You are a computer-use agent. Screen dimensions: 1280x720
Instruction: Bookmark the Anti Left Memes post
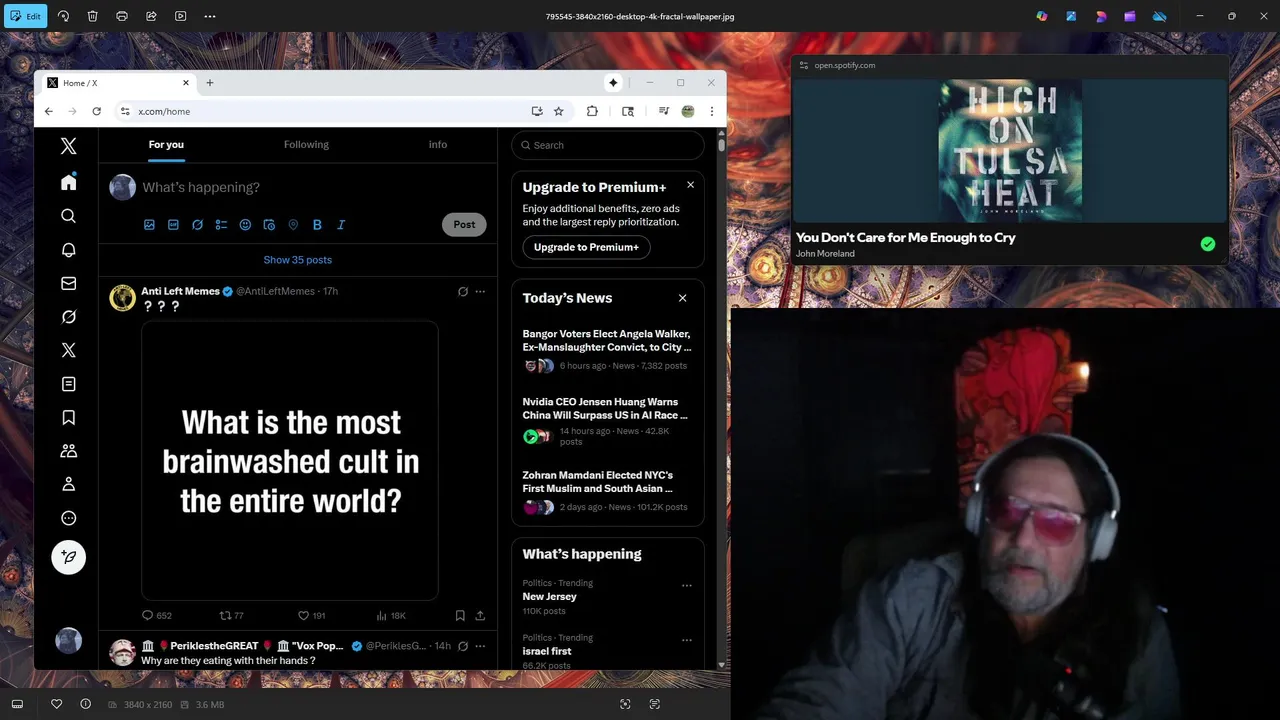coord(460,616)
